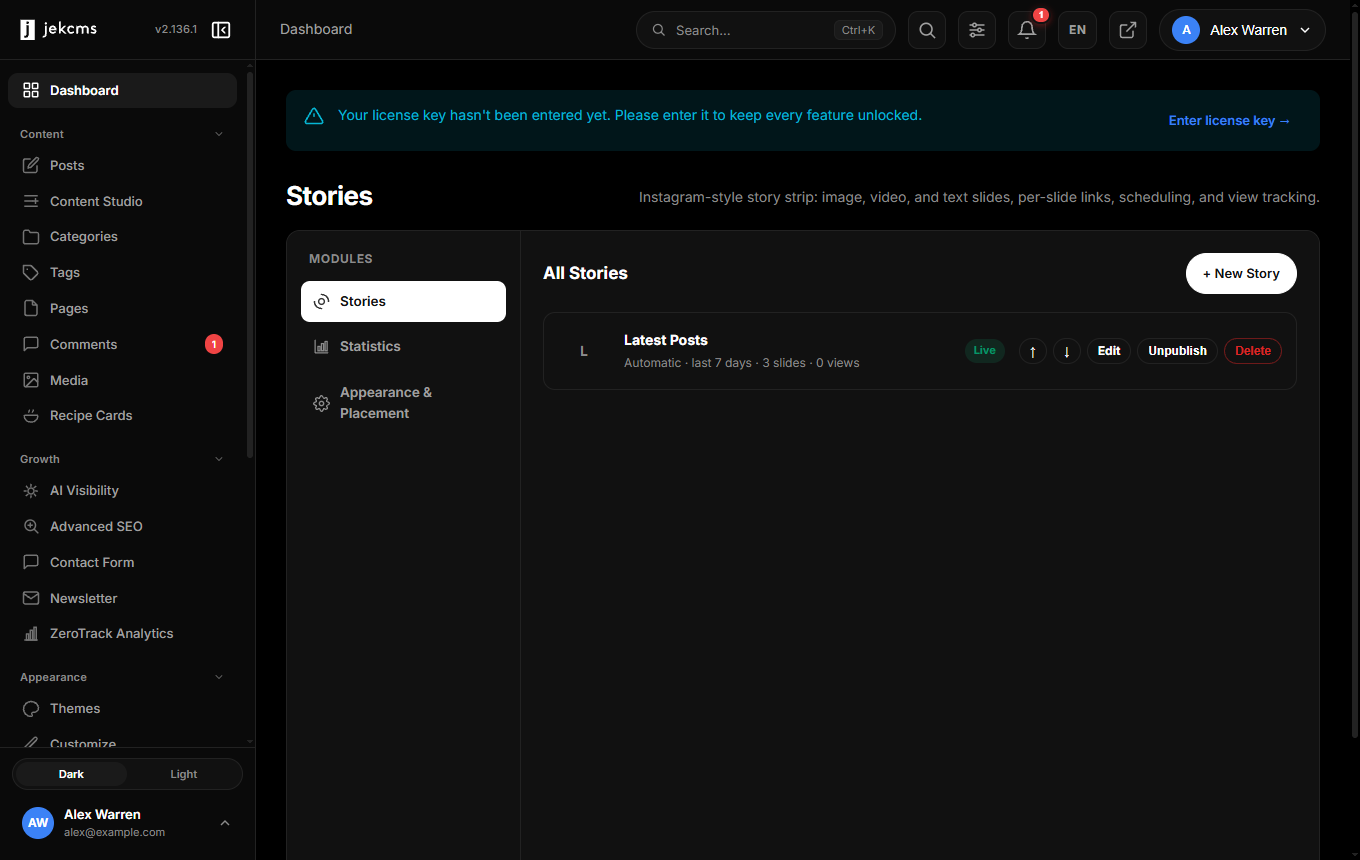Click the sidebar vertical scrollbar
1360x860 pixels.
250,265
